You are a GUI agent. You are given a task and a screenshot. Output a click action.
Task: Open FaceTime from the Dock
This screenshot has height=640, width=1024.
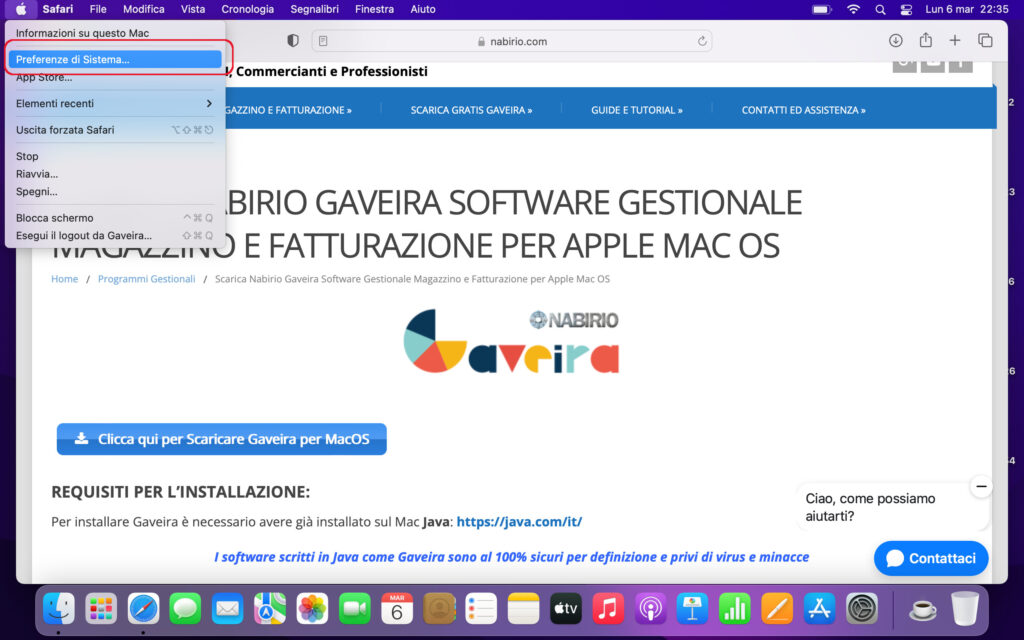point(354,609)
